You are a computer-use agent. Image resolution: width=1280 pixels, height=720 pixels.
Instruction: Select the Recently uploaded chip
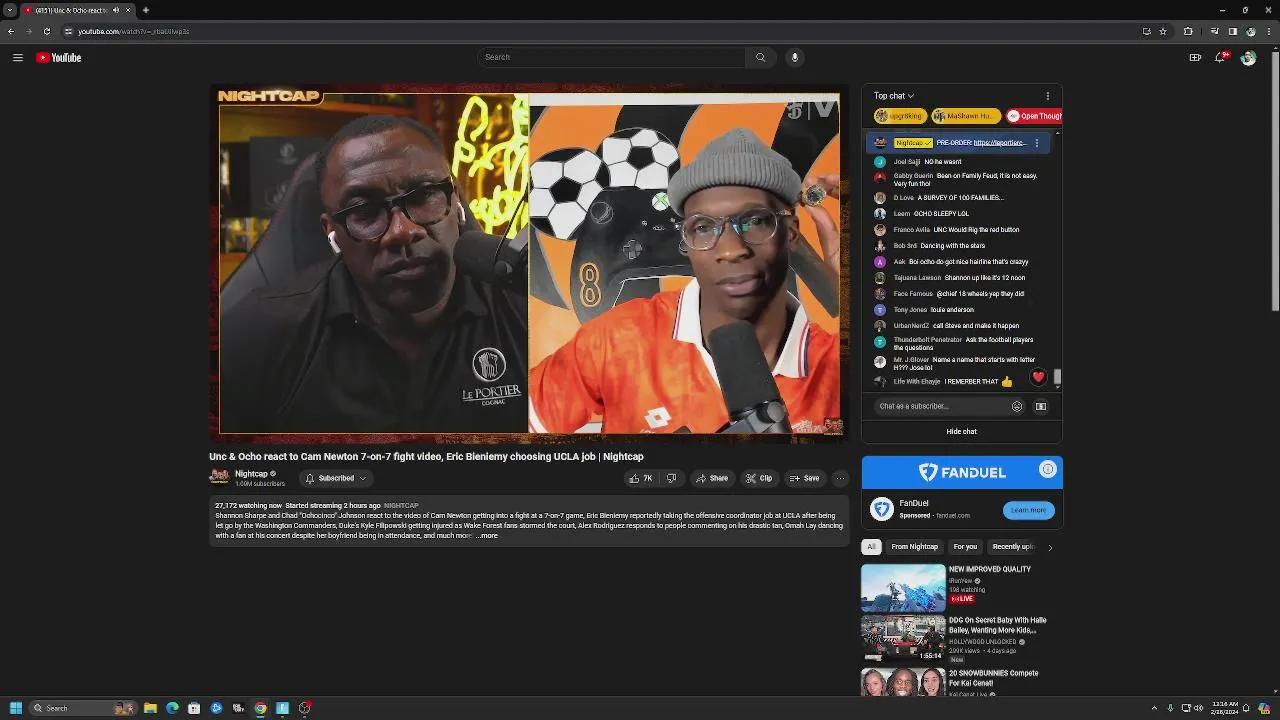tap(1013, 547)
